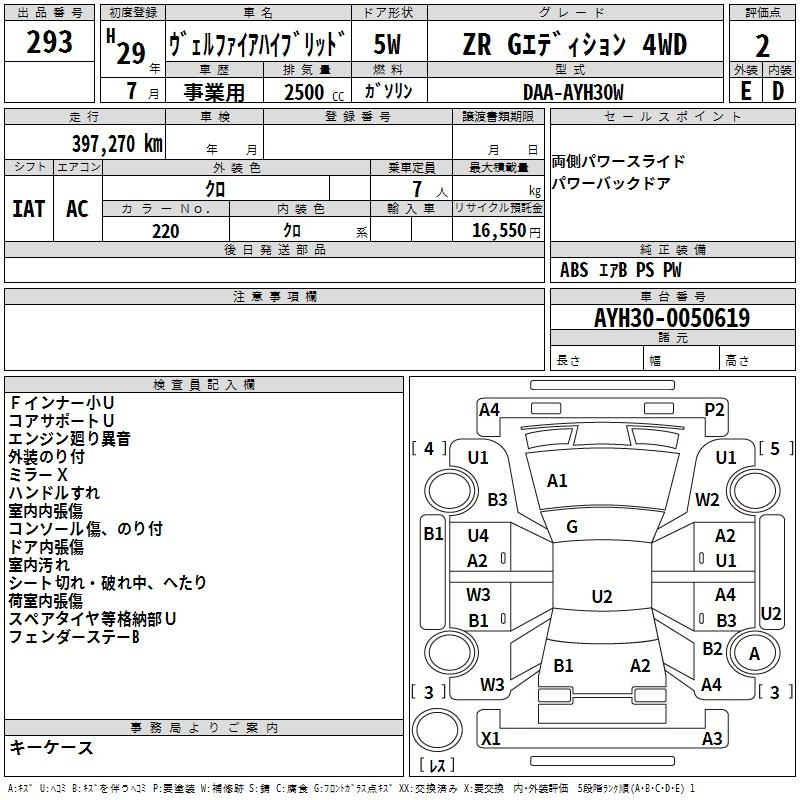The image size is (800, 800).
Task: Select the G mark on windshield
Action: point(571,527)
